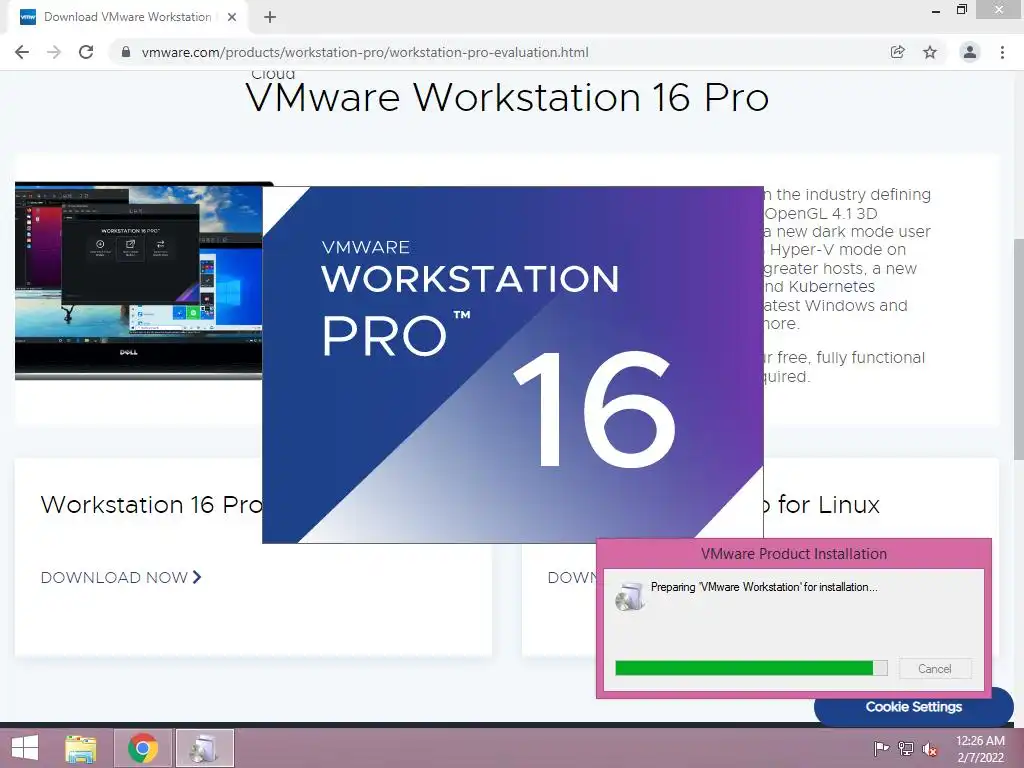Click the browser forward arrow

pyautogui.click(x=54, y=52)
